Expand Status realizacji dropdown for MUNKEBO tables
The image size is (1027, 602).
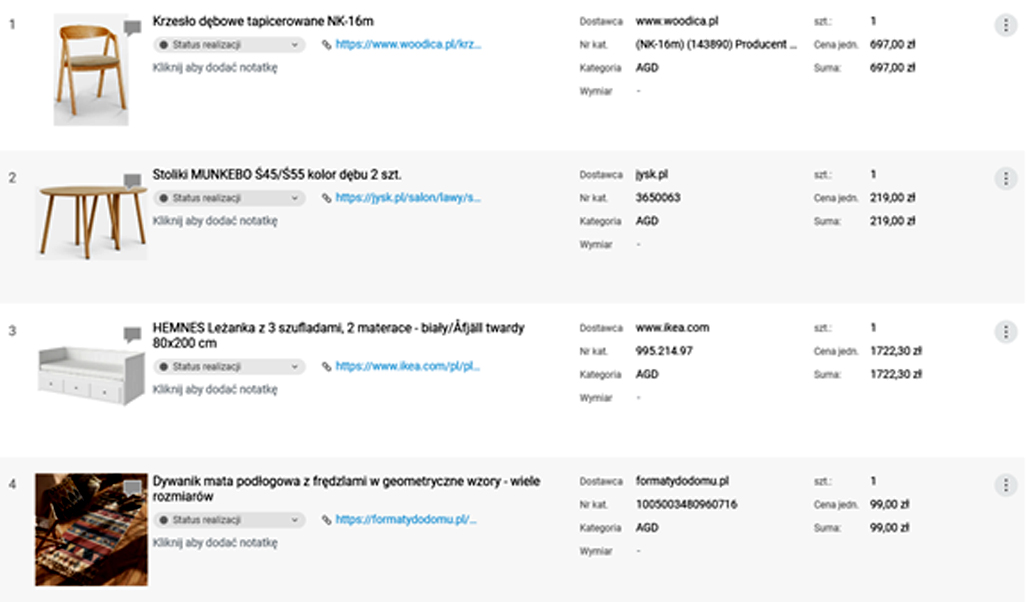pyautogui.click(x=228, y=198)
